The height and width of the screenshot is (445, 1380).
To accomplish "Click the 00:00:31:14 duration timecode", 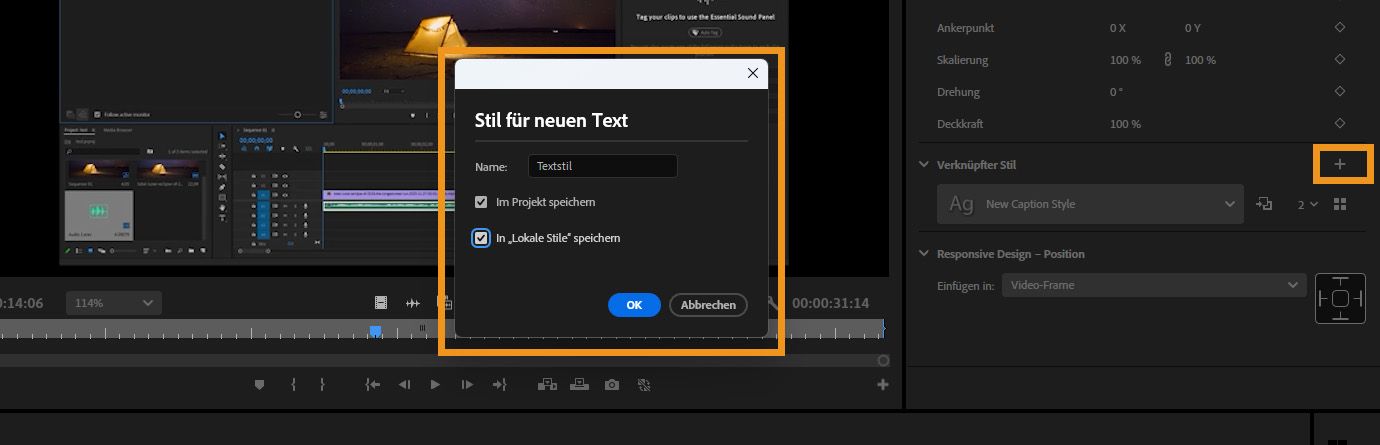I will pos(830,303).
